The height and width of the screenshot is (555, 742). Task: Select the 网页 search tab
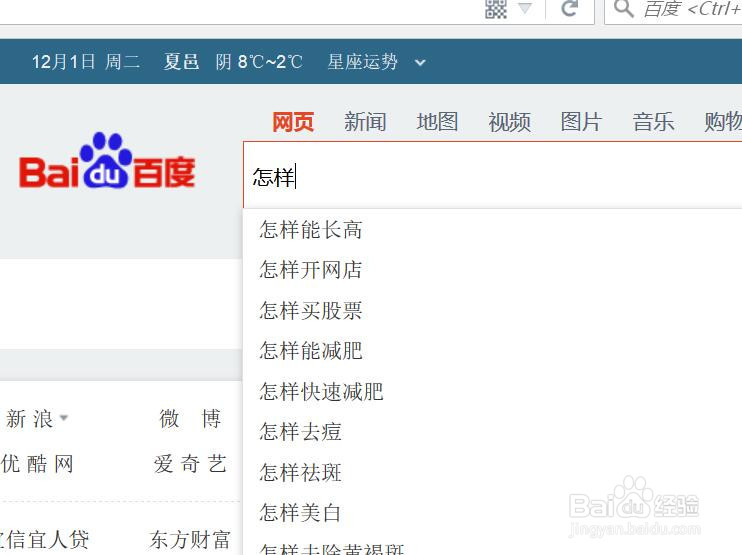coord(293,122)
